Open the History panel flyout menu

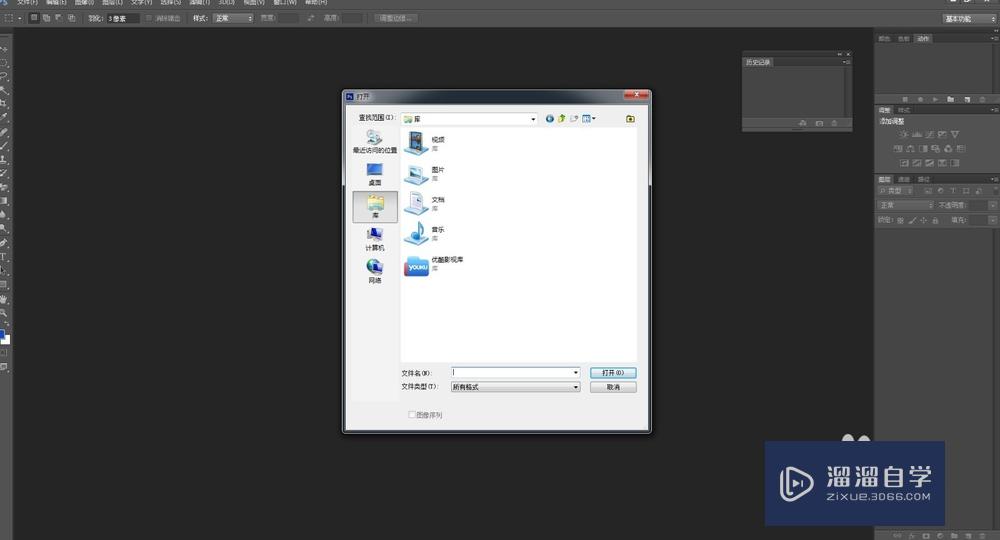click(846, 62)
